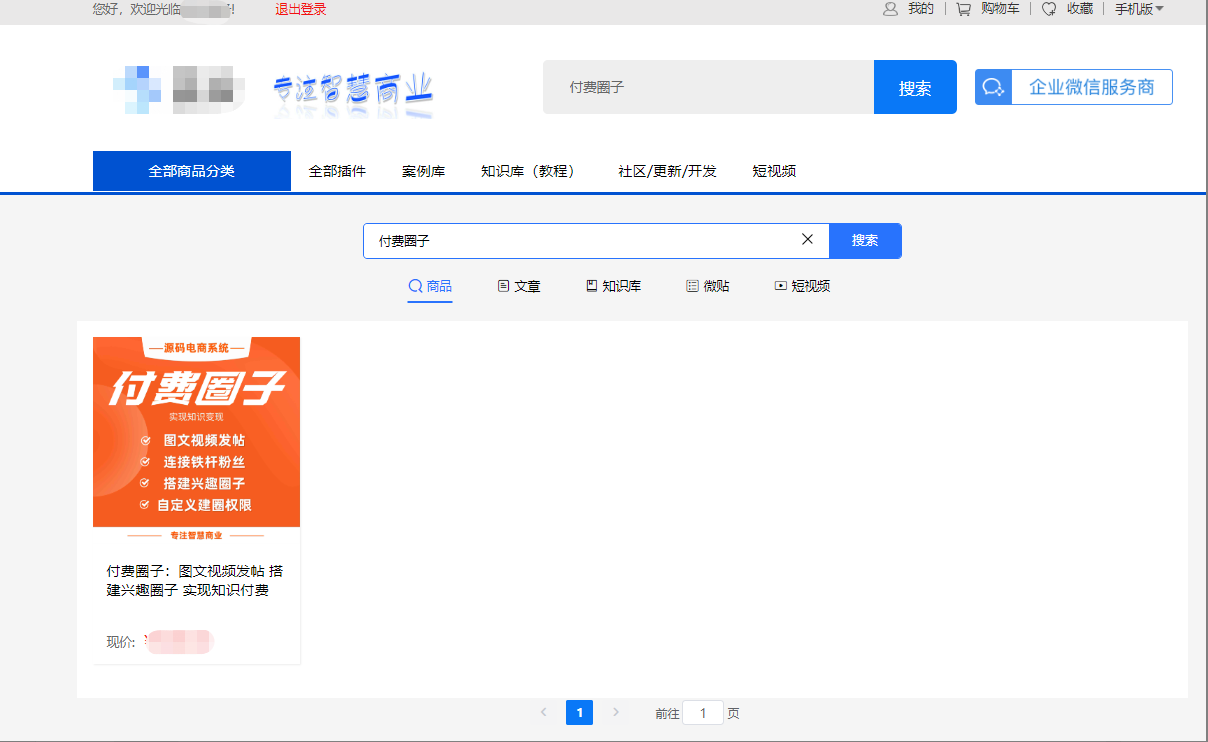Click the blue 搜索 button in header

click(915, 88)
